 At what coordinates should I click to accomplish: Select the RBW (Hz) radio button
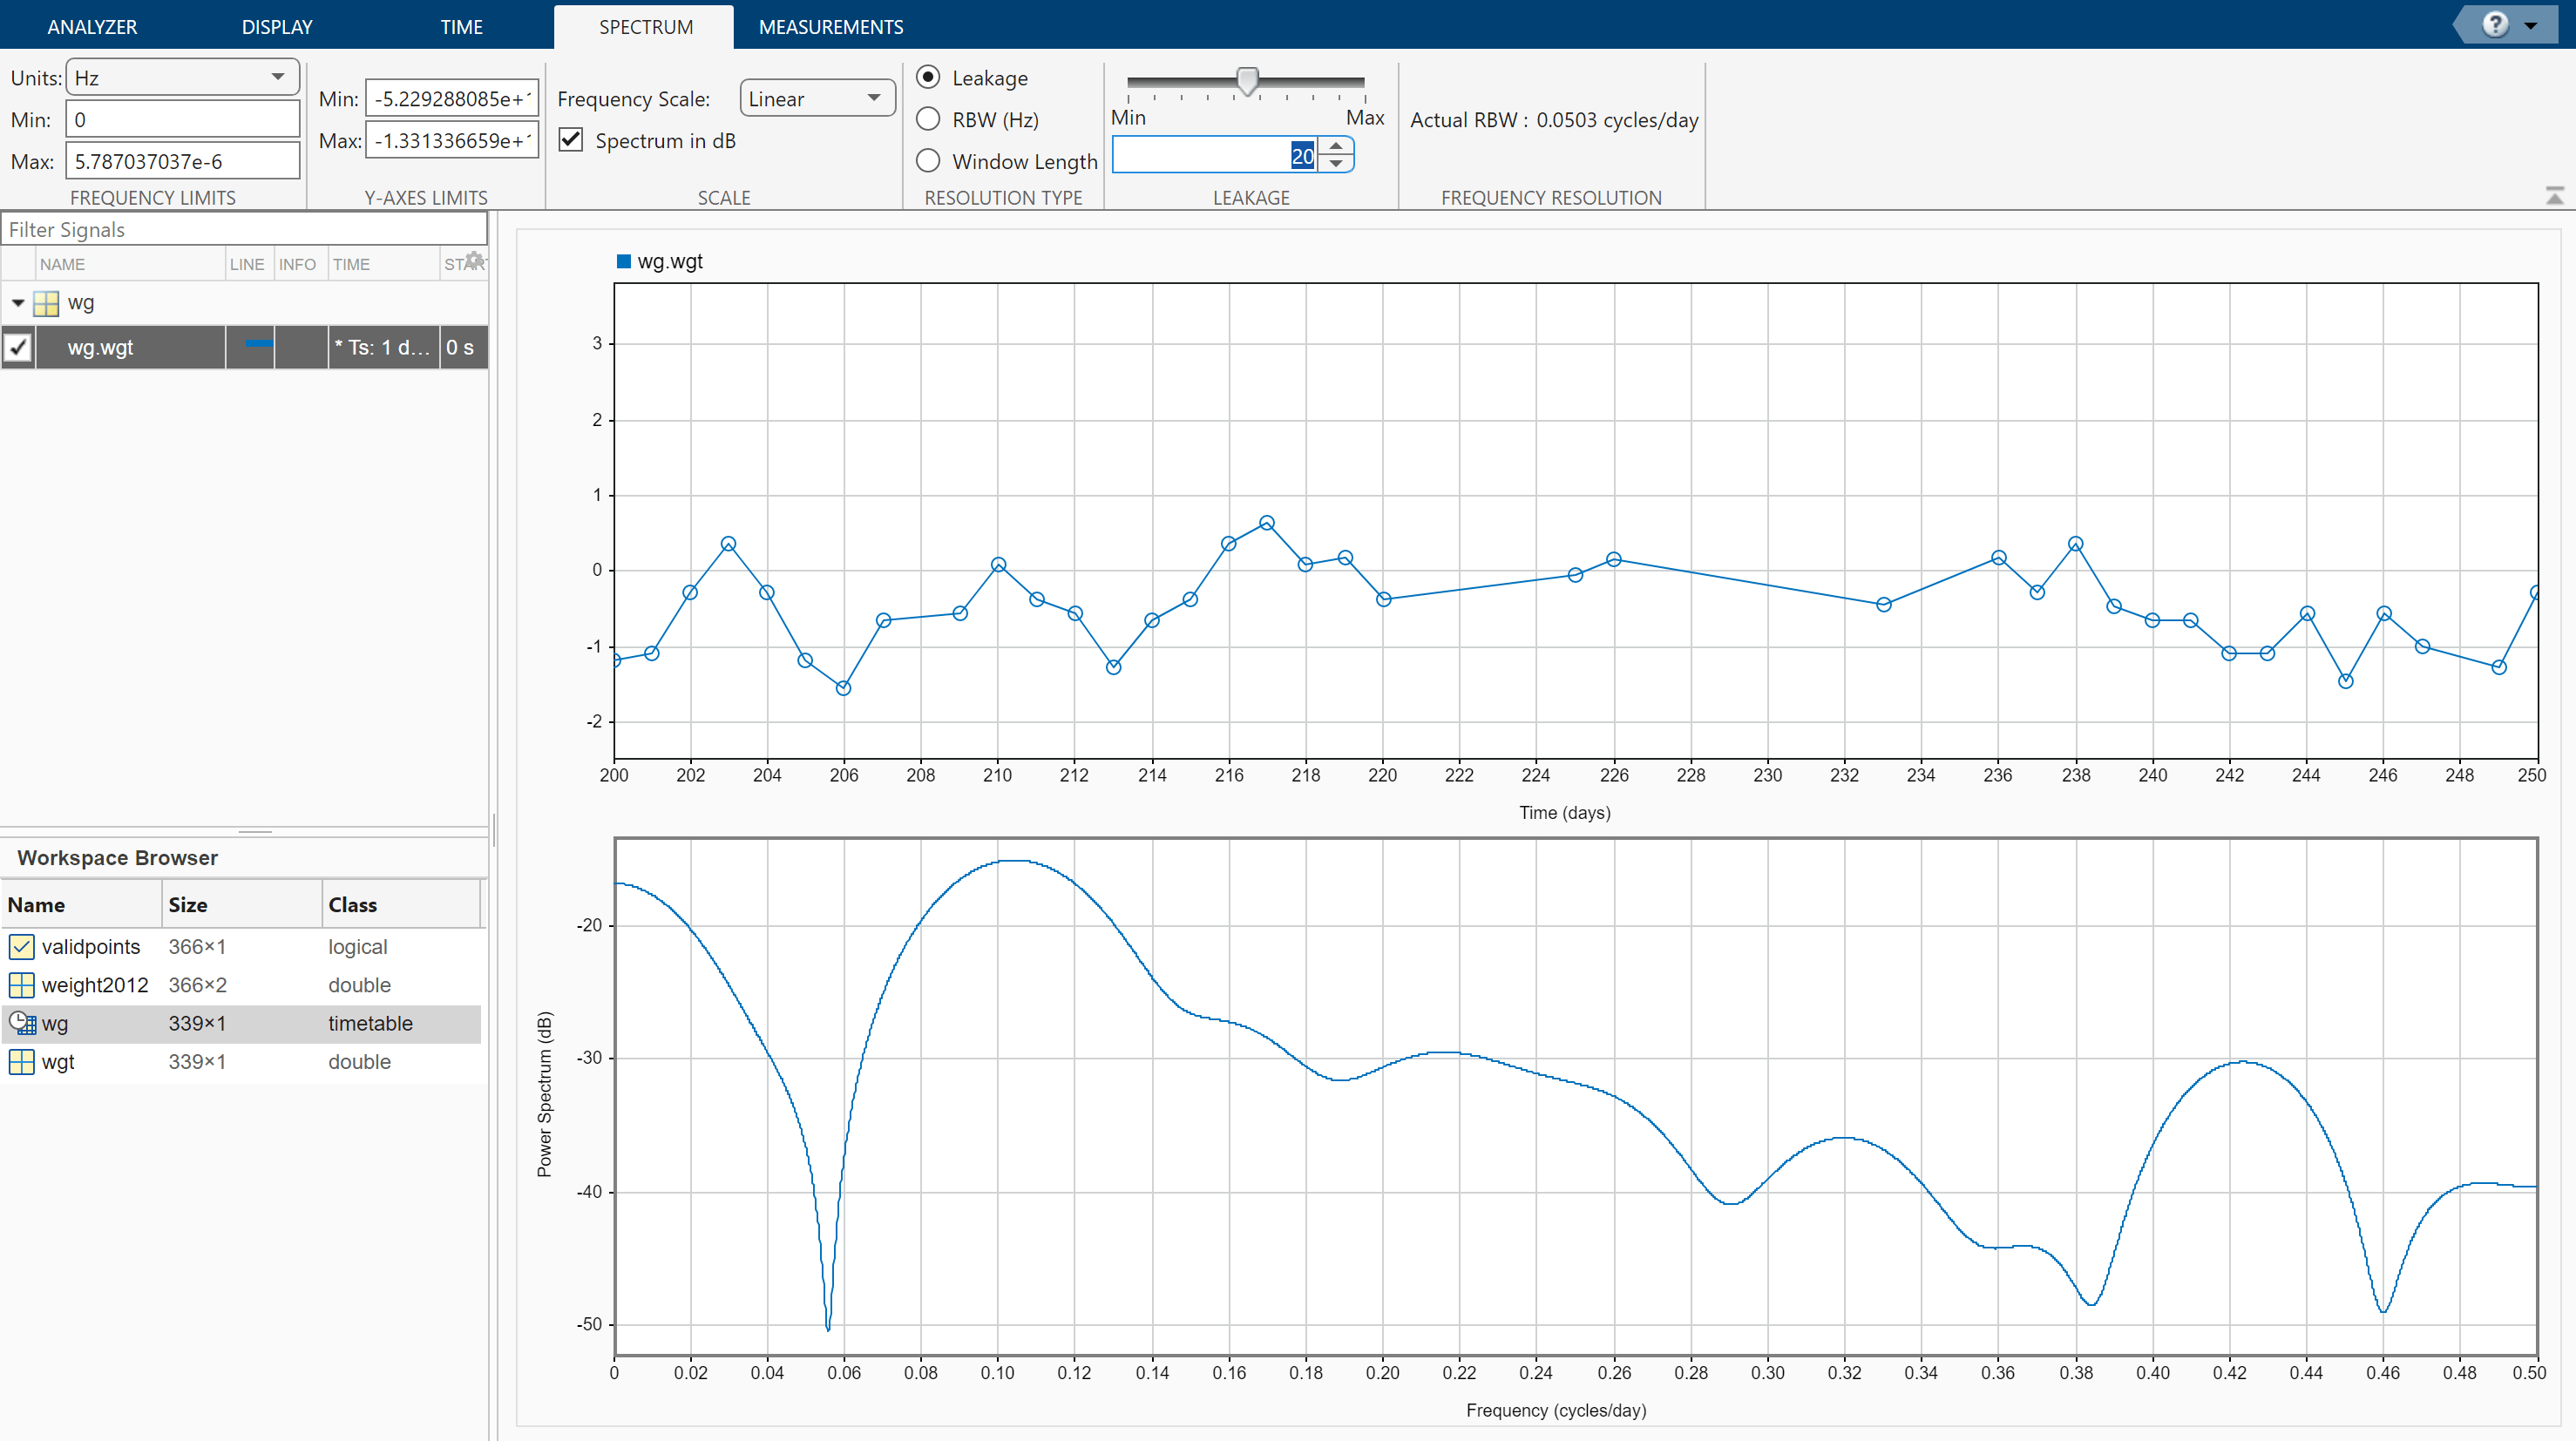(928, 119)
